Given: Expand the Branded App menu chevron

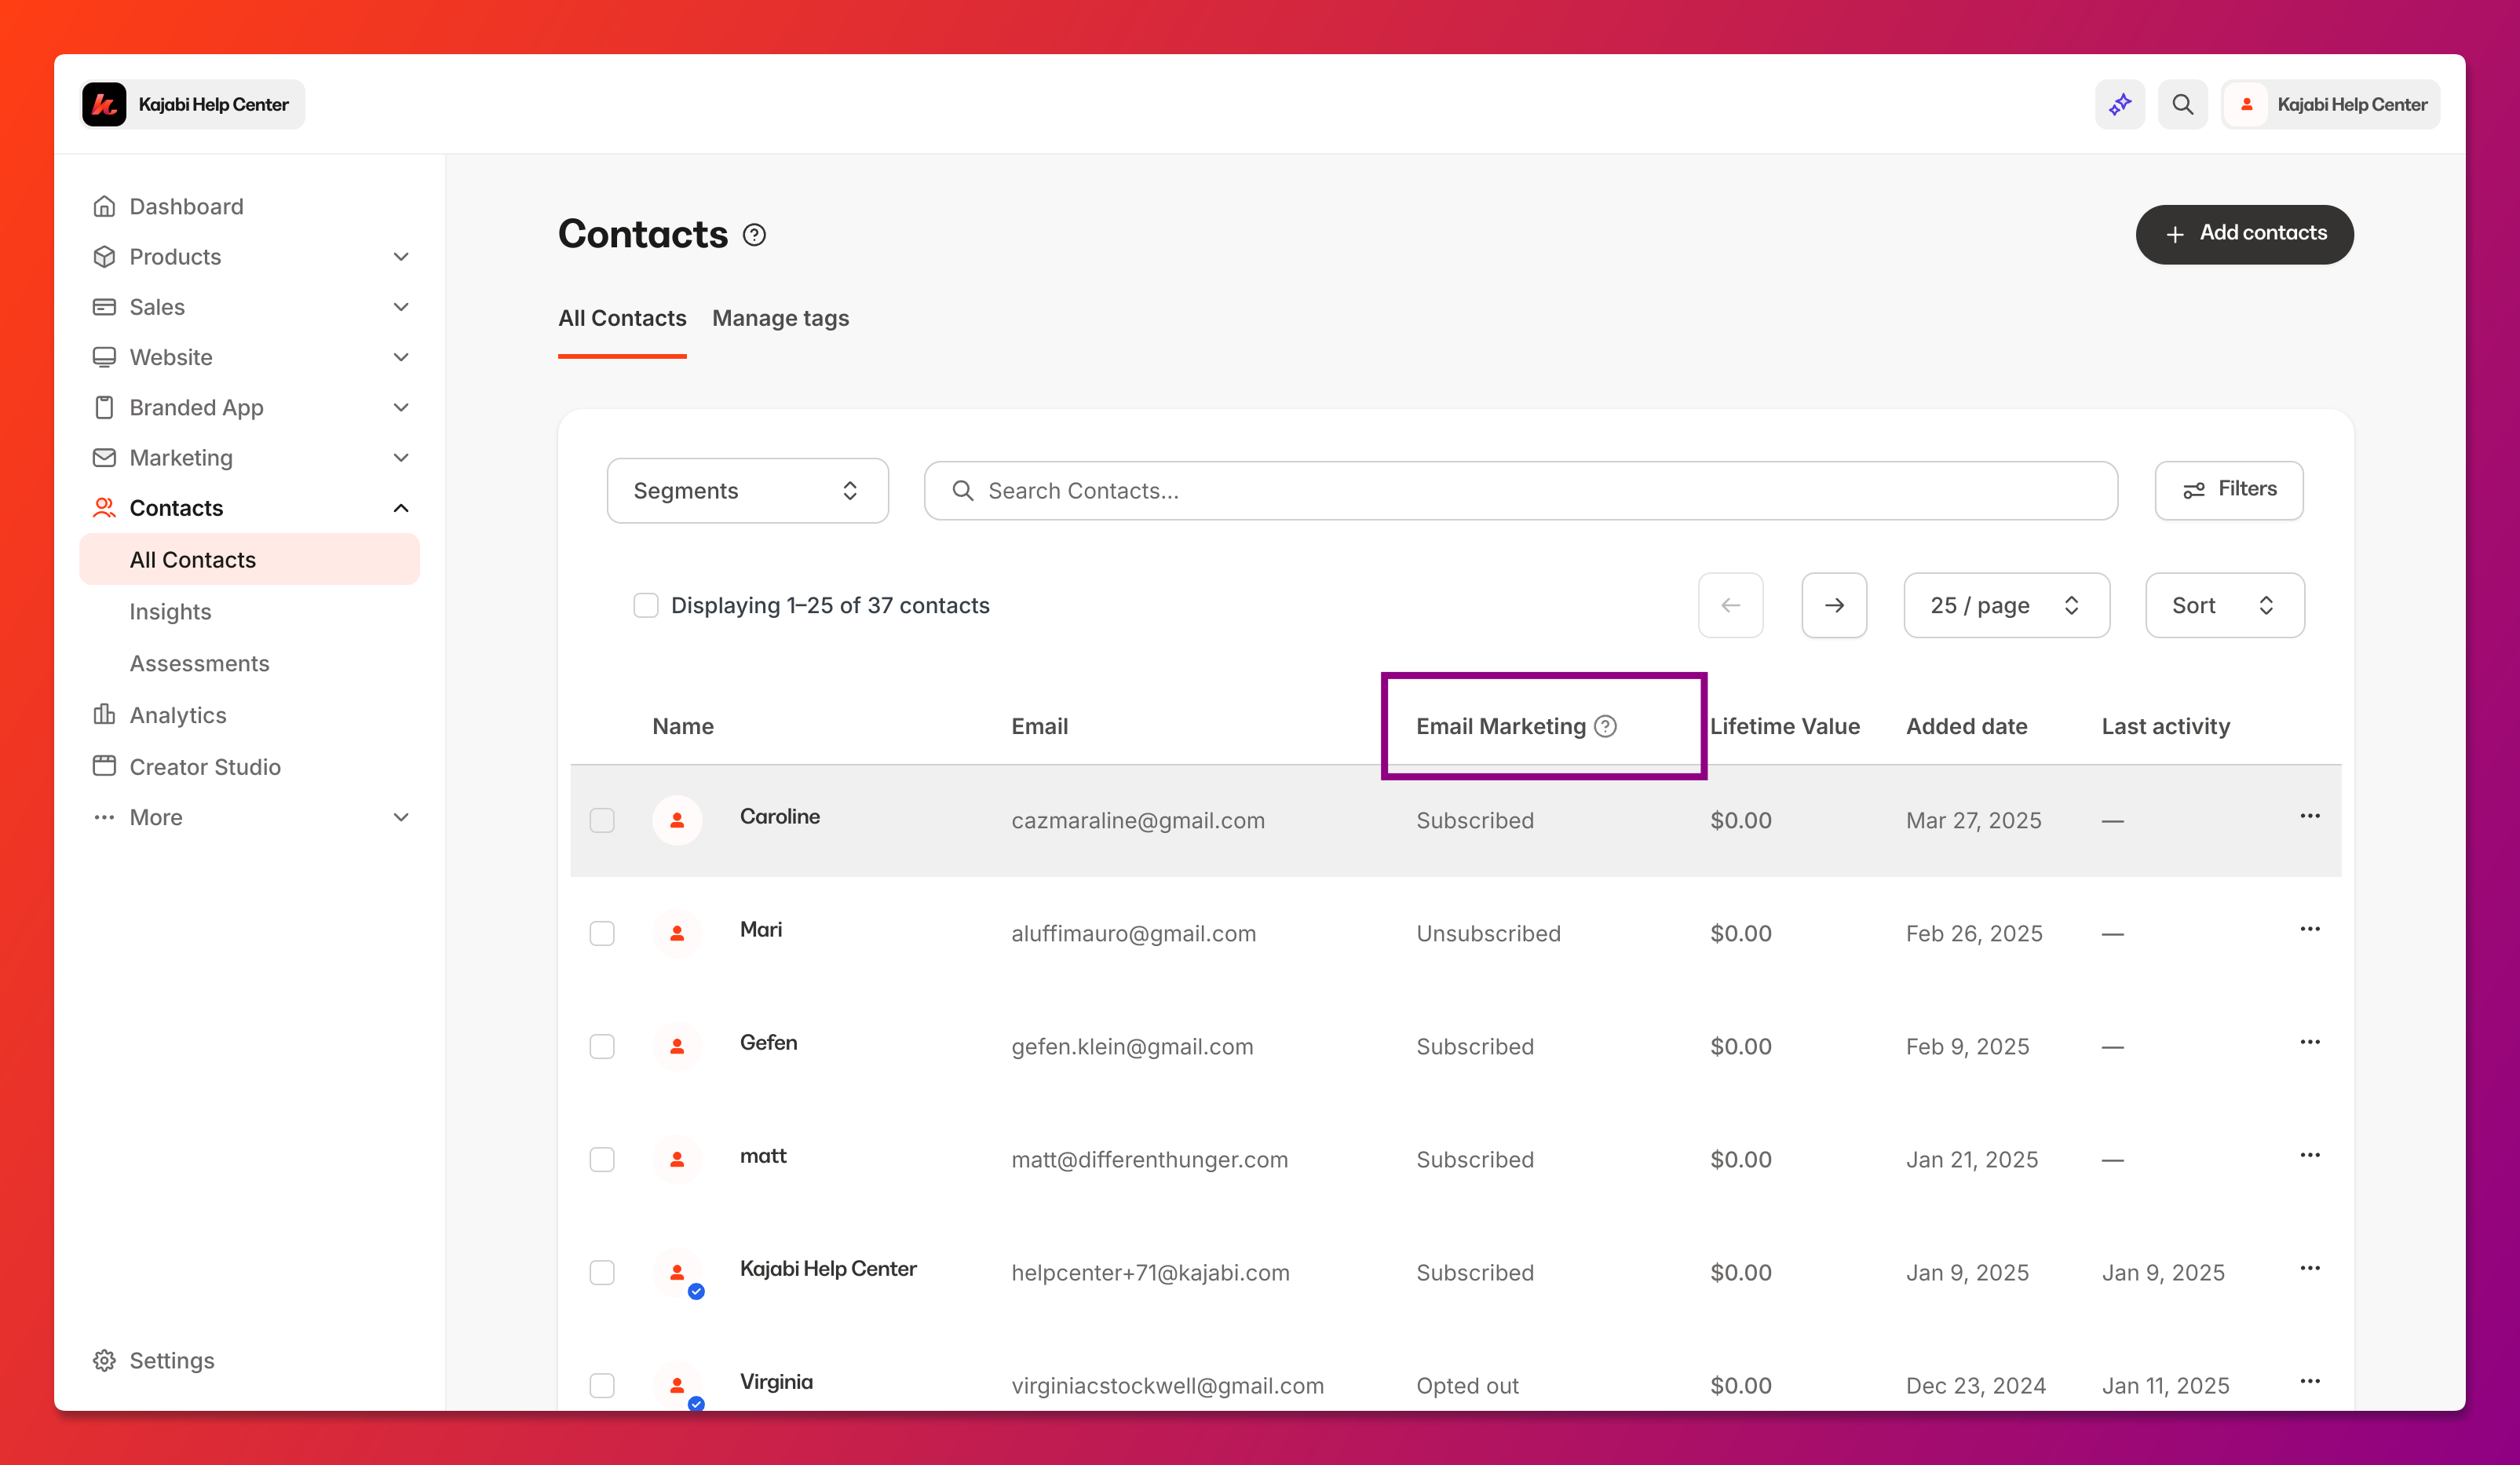Looking at the screenshot, I should tap(401, 407).
